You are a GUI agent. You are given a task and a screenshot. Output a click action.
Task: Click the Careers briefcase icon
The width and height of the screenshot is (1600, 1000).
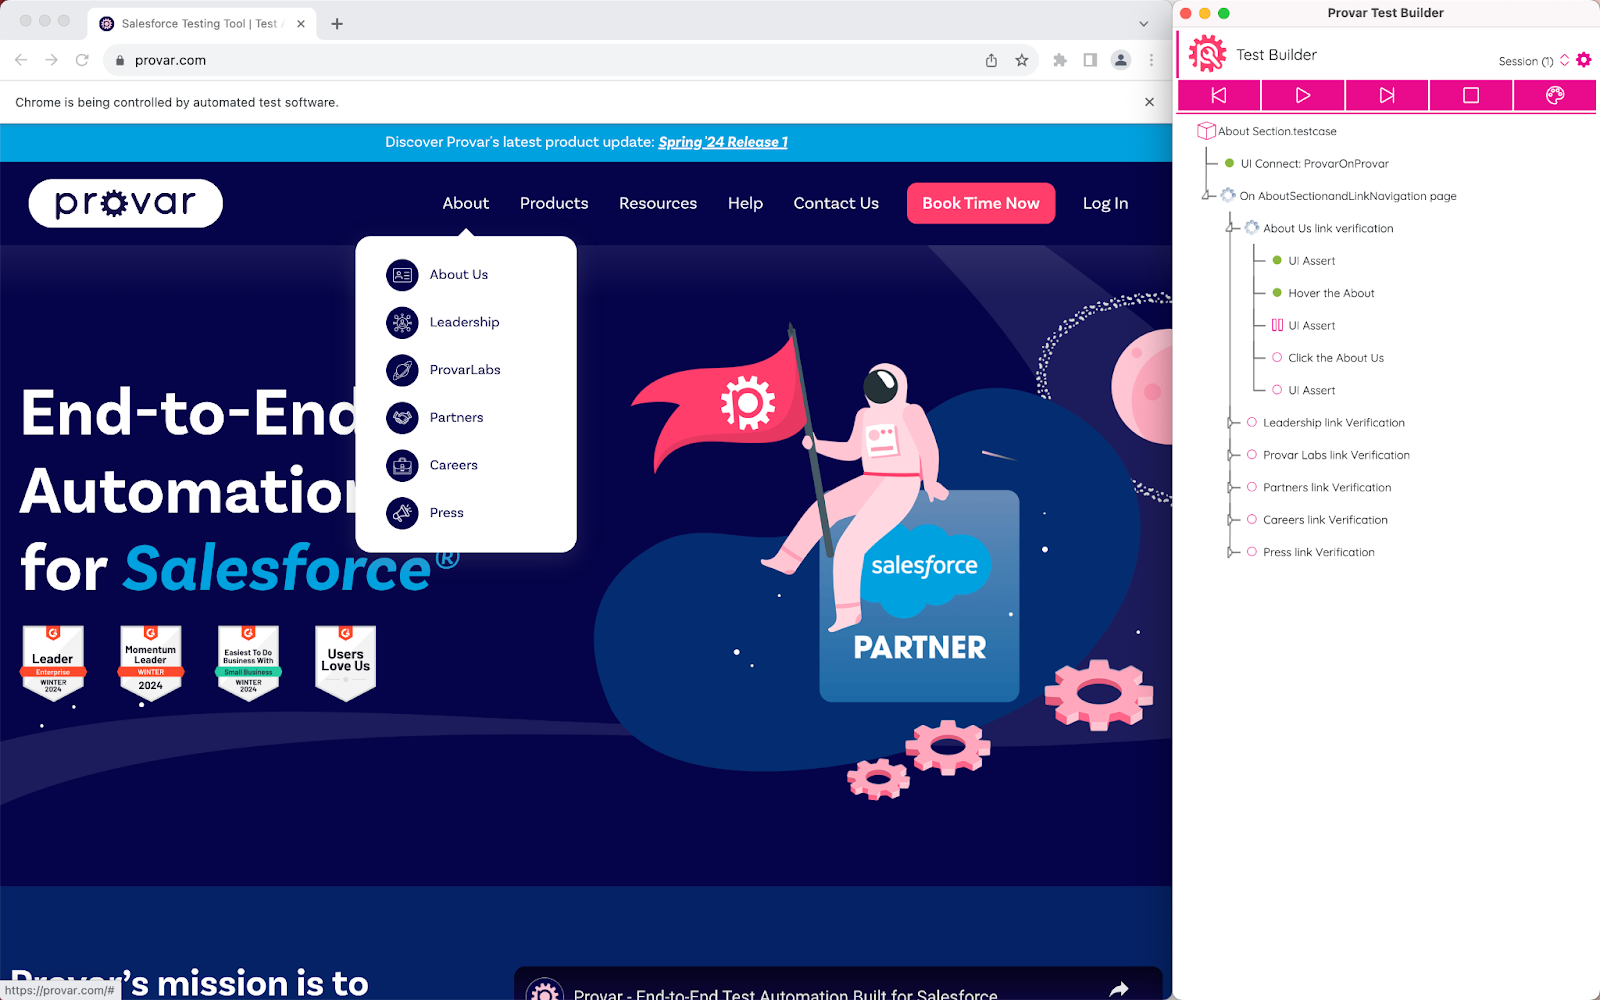tap(402, 465)
